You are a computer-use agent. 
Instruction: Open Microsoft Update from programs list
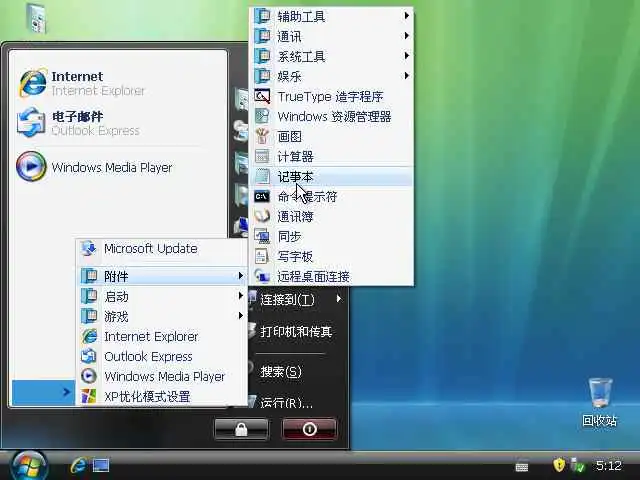(x=162, y=249)
